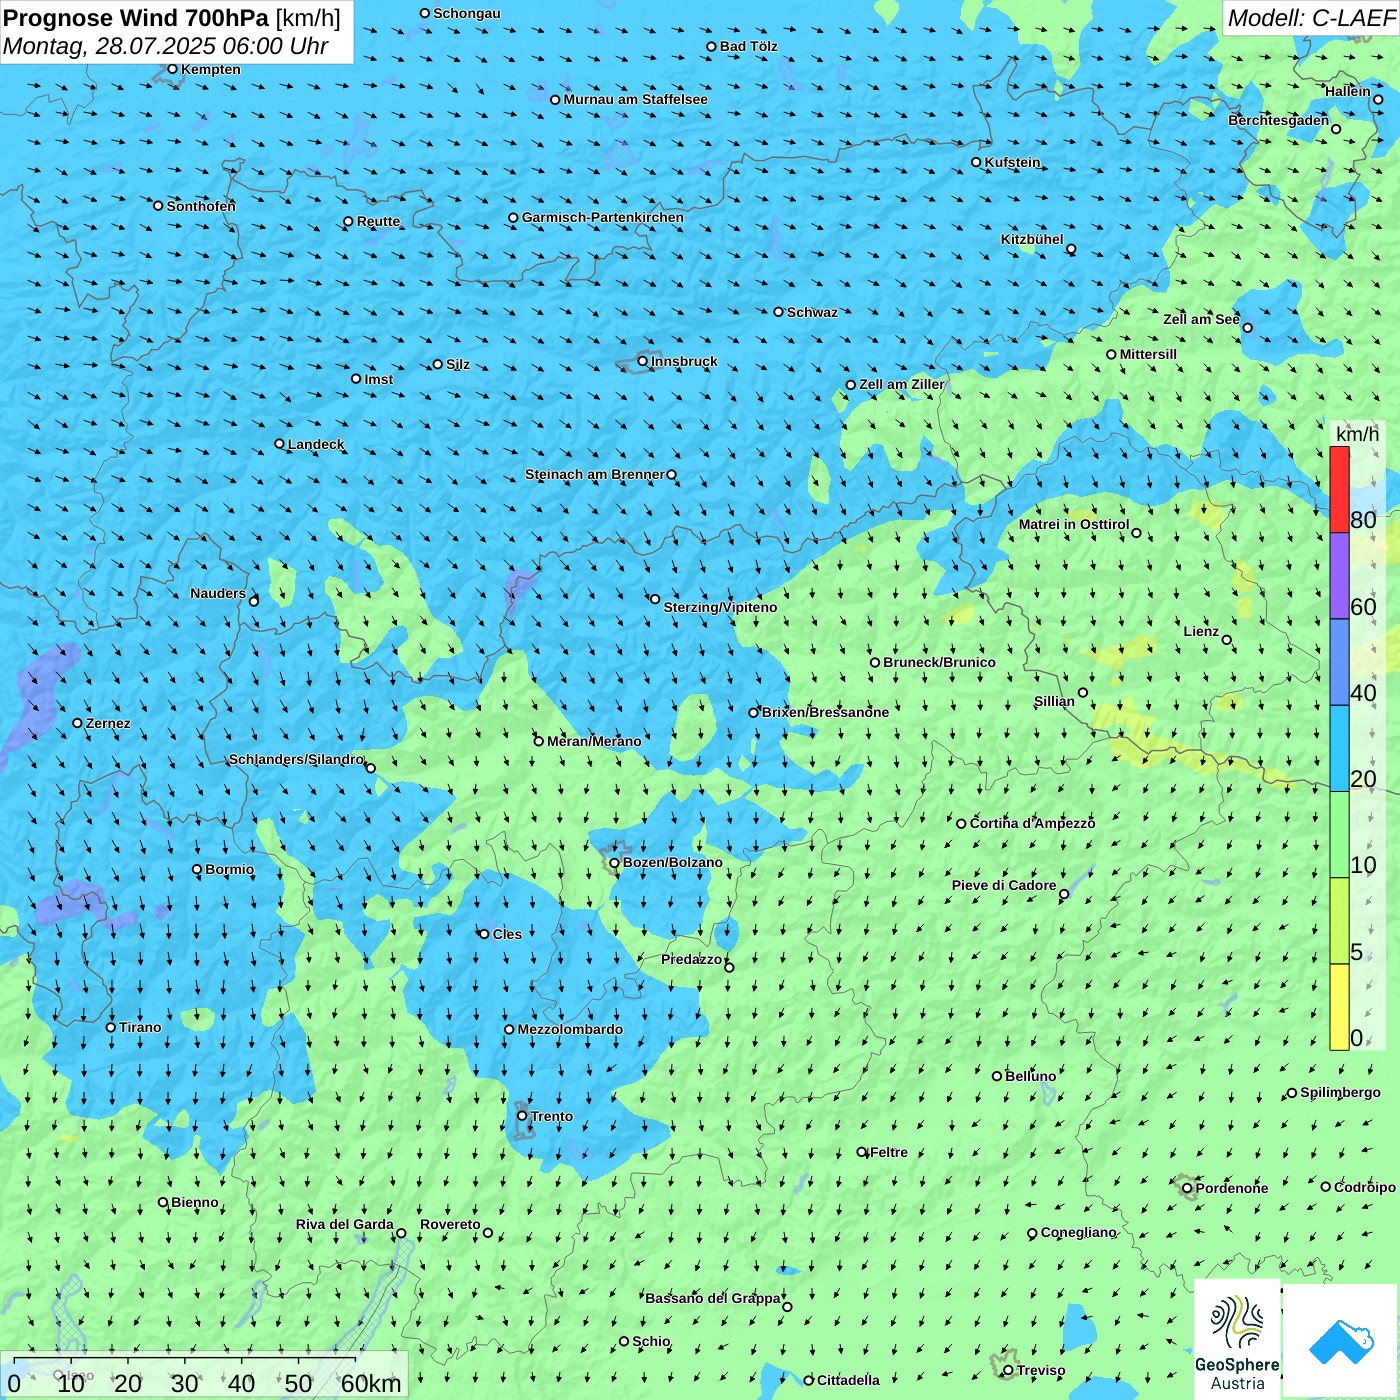This screenshot has height=1400, width=1400.
Task: Click the Matrei in Osttirol label
Action: click(x=1074, y=524)
